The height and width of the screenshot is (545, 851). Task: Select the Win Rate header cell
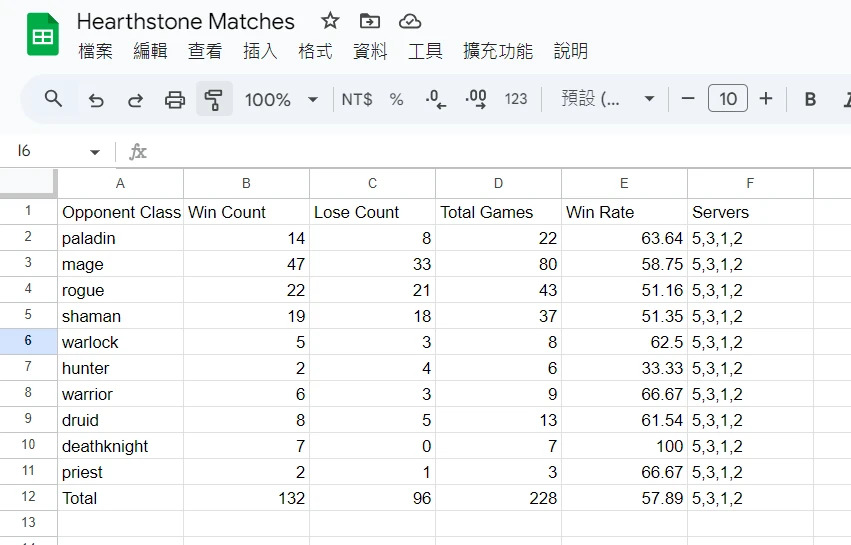coord(624,212)
